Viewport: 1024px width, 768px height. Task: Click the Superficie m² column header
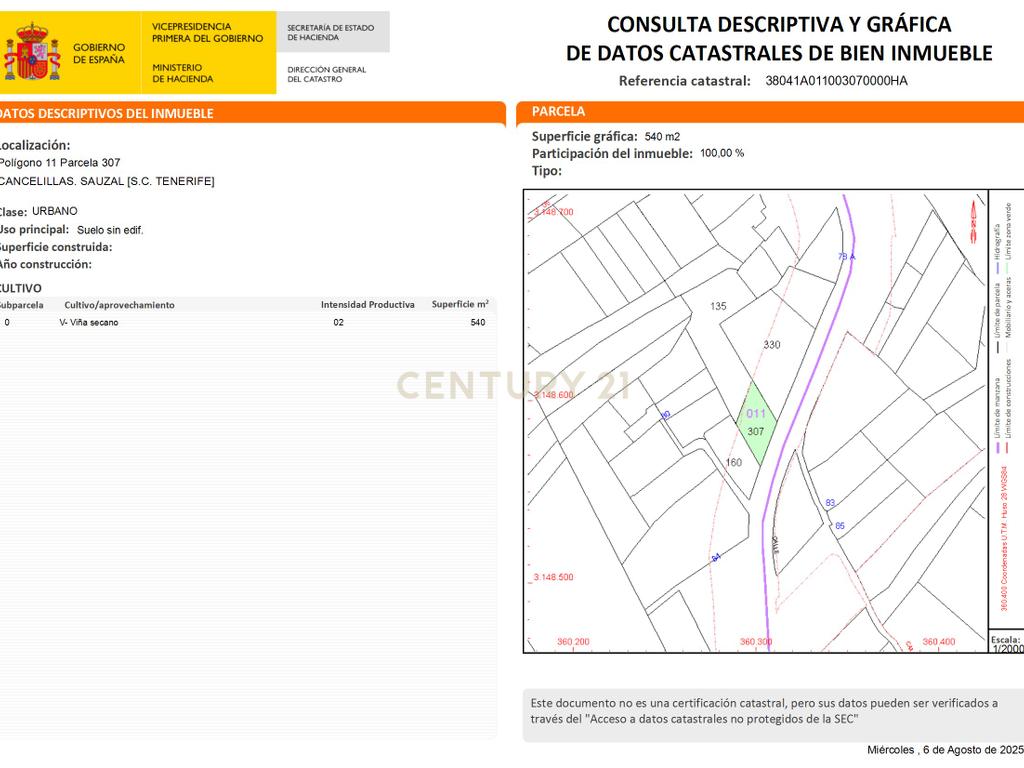(x=460, y=304)
